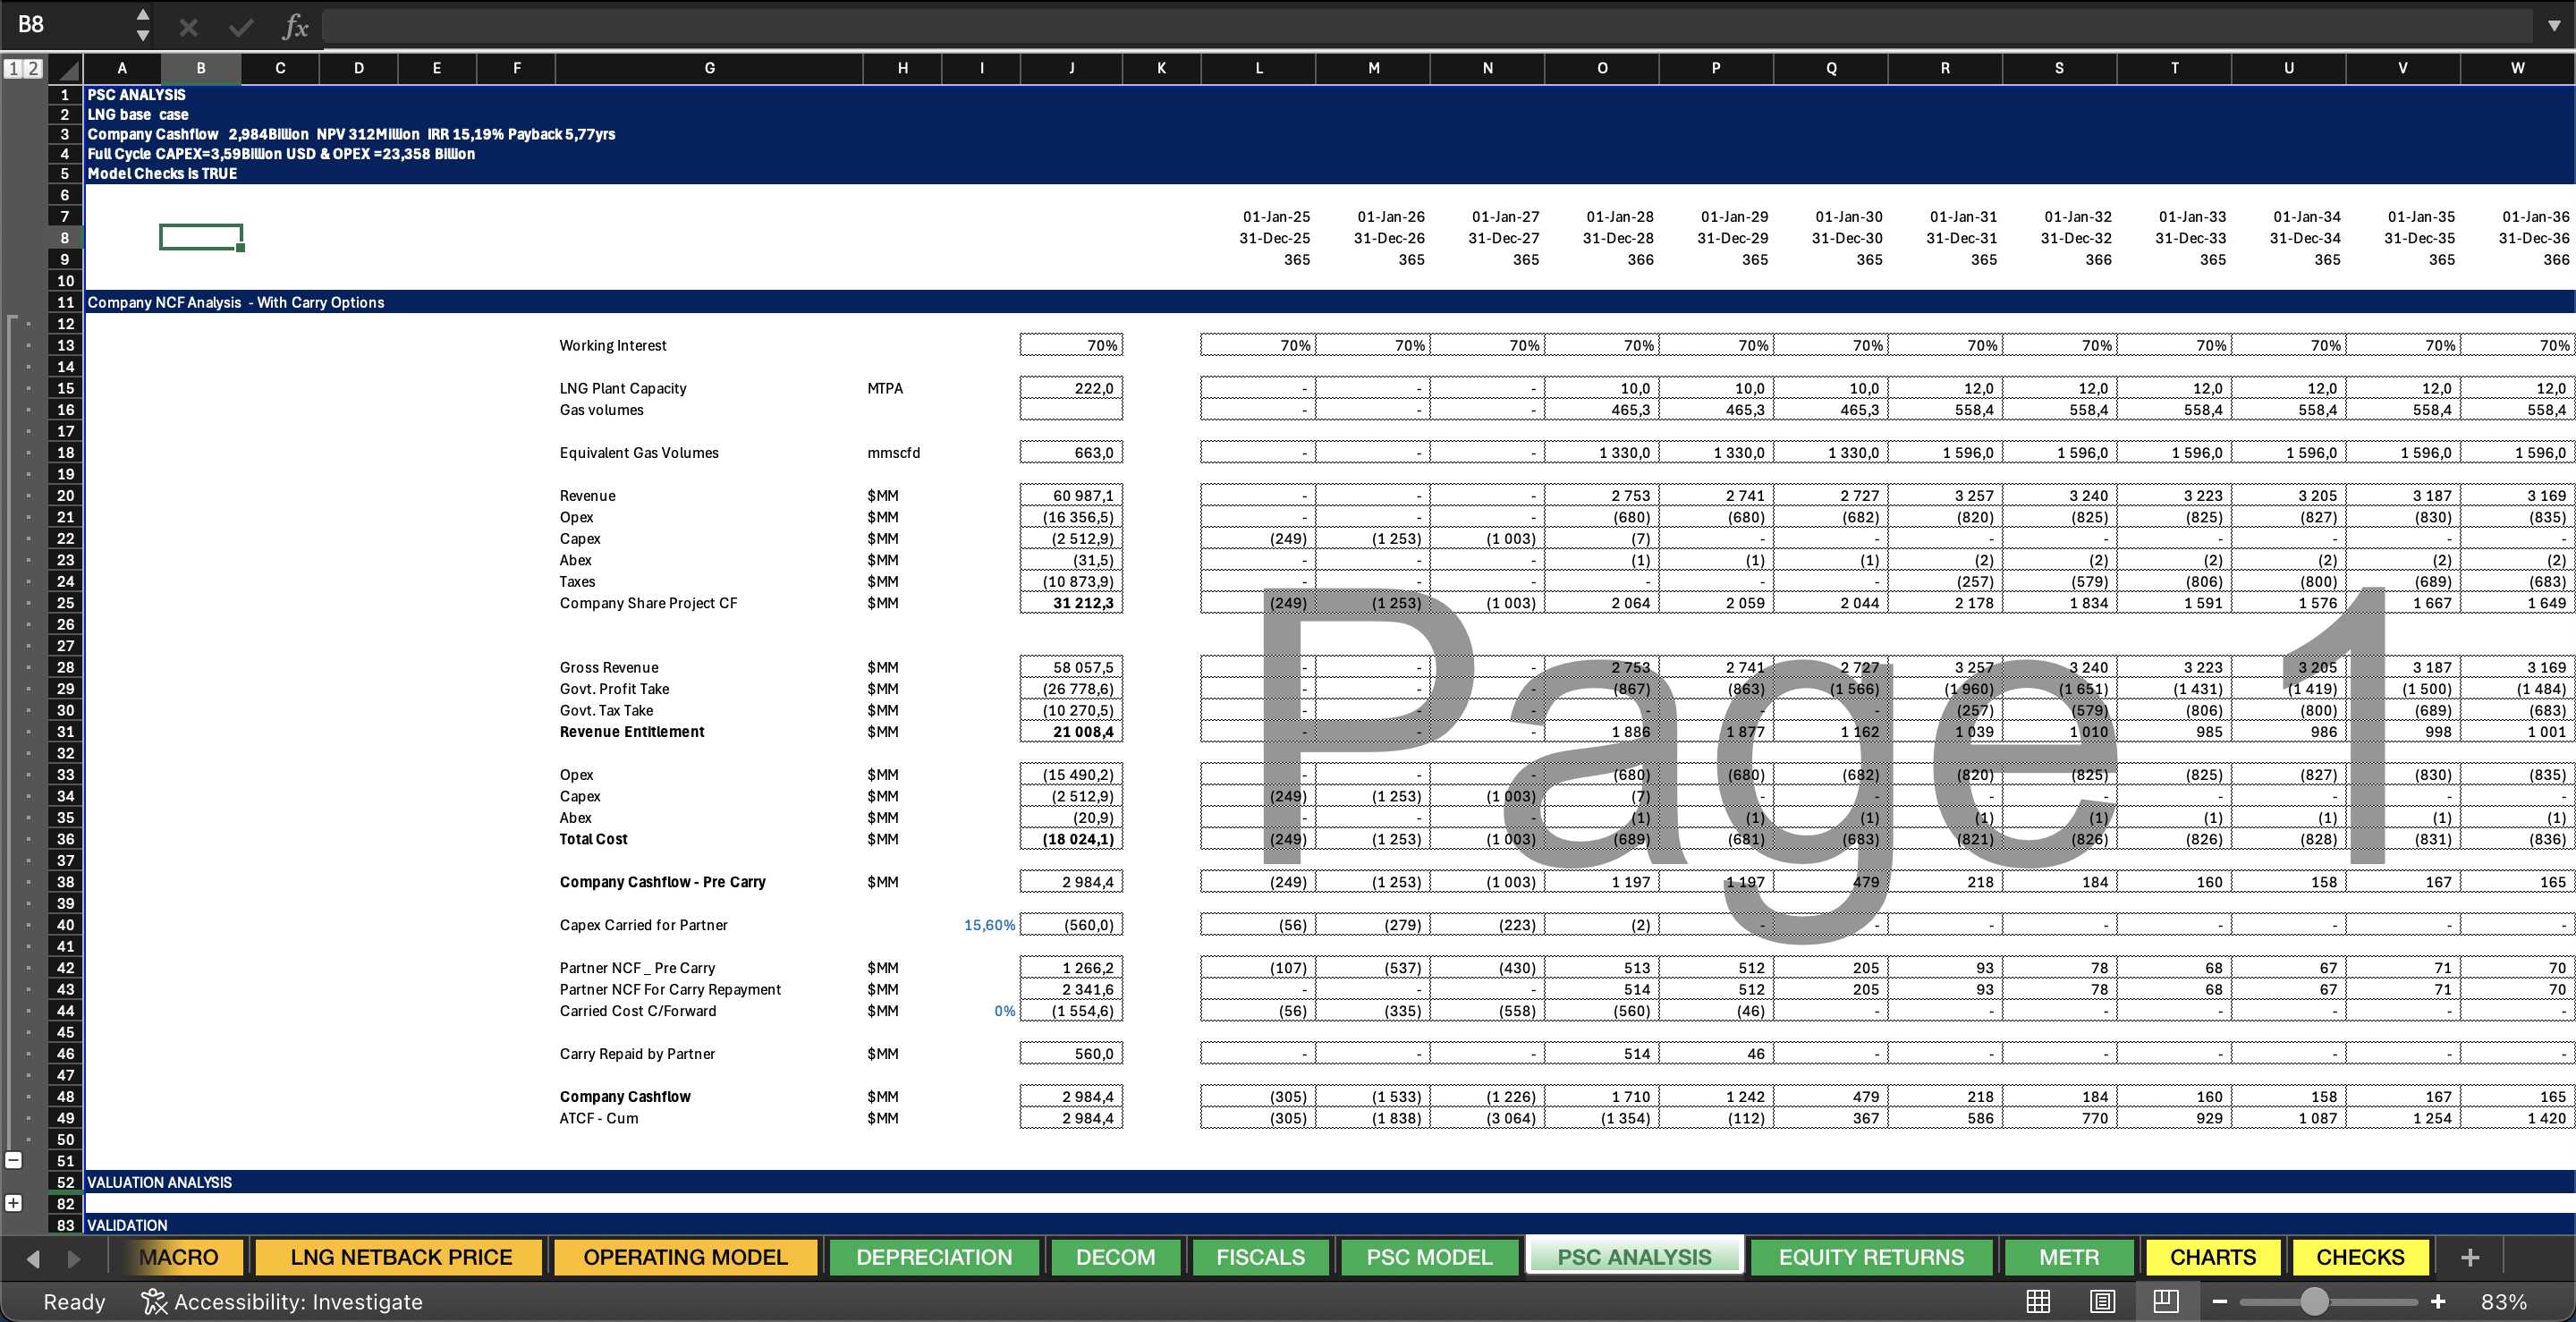Select row 25 header
Image resolution: width=2576 pixels, height=1322 pixels.
65,603
